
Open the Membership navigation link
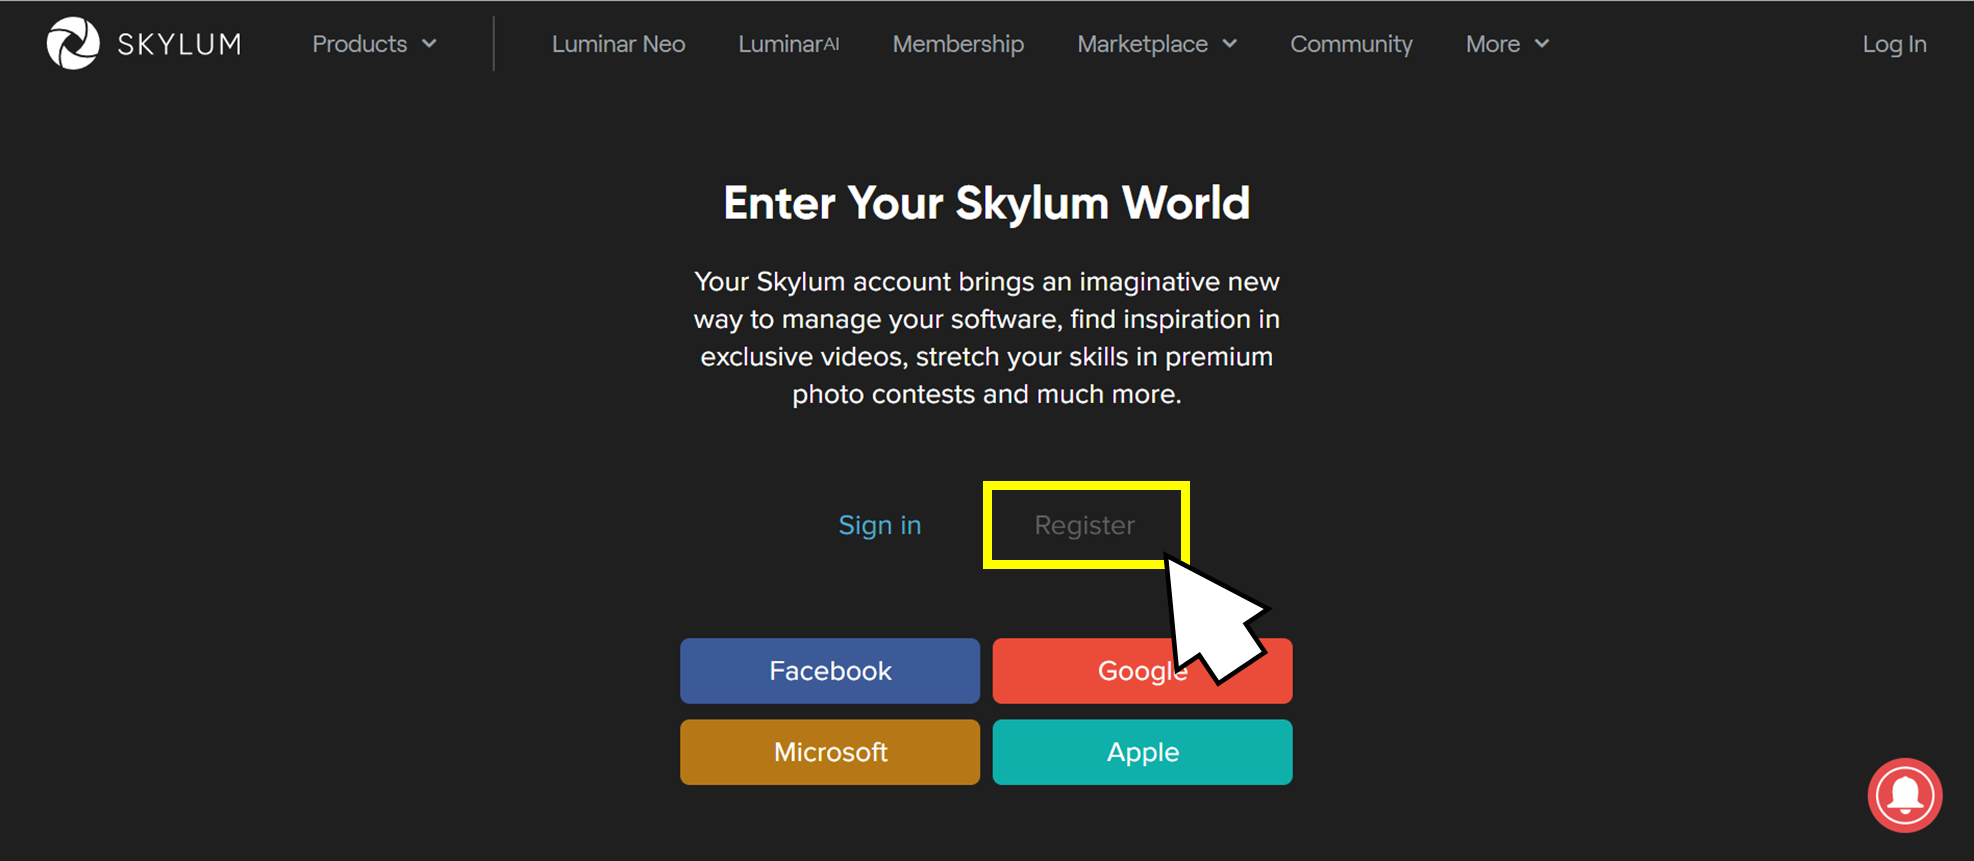tap(958, 44)
